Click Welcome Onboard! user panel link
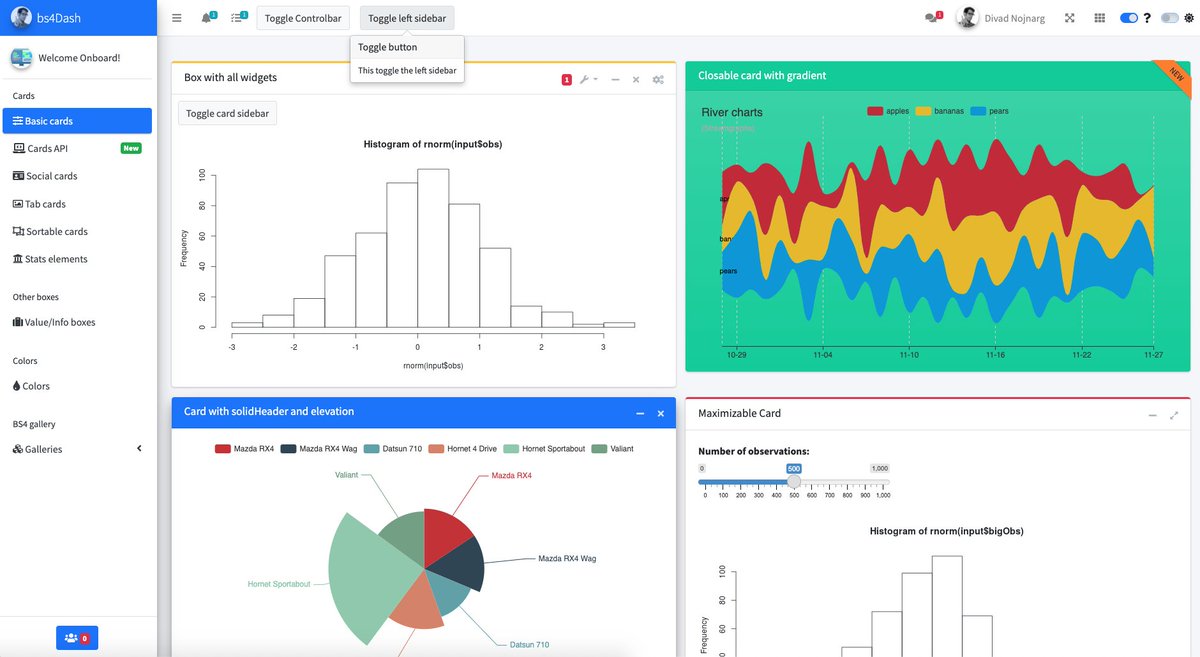This screenshot has width=1200, height=657. [79, 58]
